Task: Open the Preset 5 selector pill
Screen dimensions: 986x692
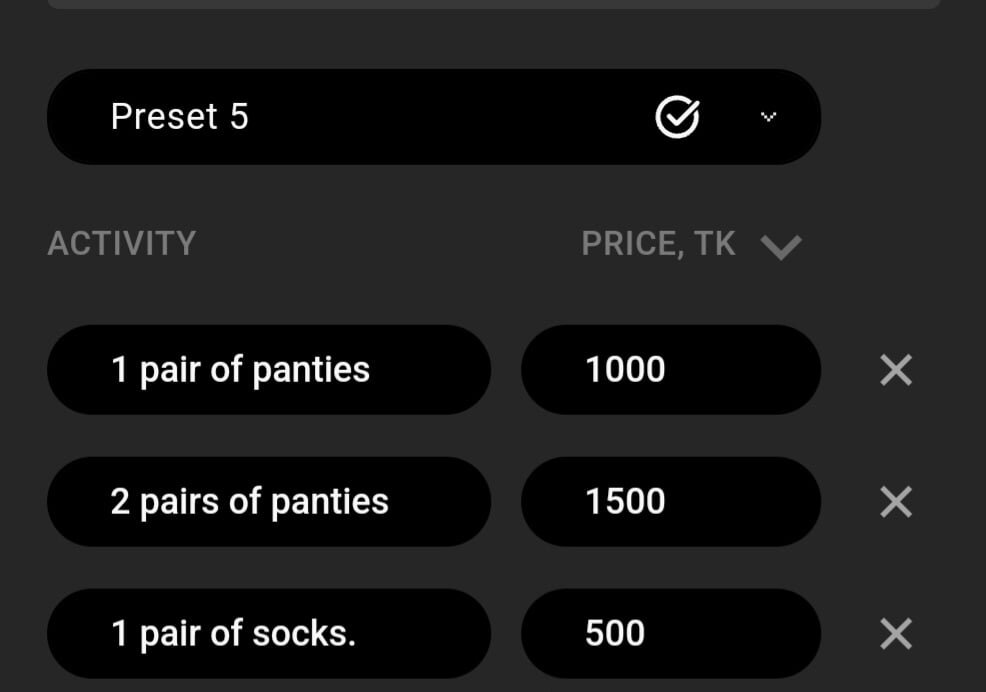Action: (x=400, y=117)
